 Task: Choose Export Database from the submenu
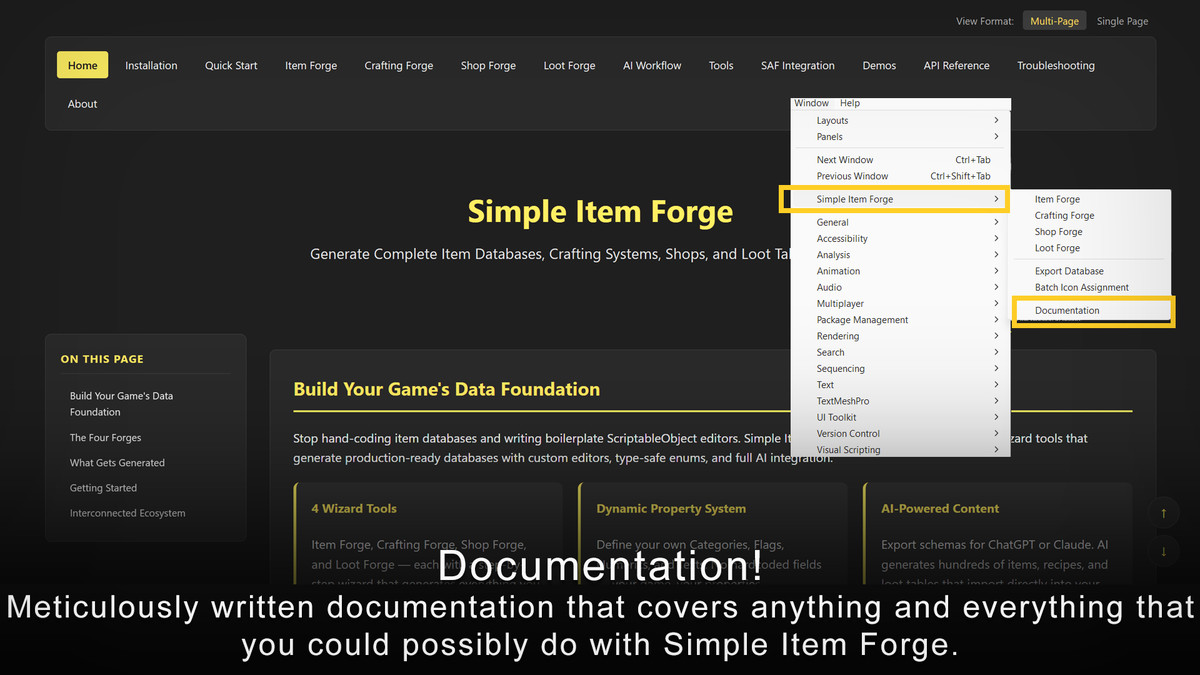pyautogui.click(x=1071, y=270)
